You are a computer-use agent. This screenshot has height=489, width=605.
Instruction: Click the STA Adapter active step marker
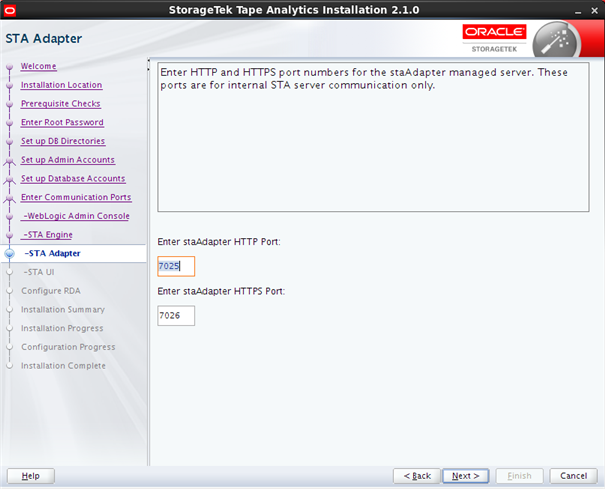pos(10,254)
